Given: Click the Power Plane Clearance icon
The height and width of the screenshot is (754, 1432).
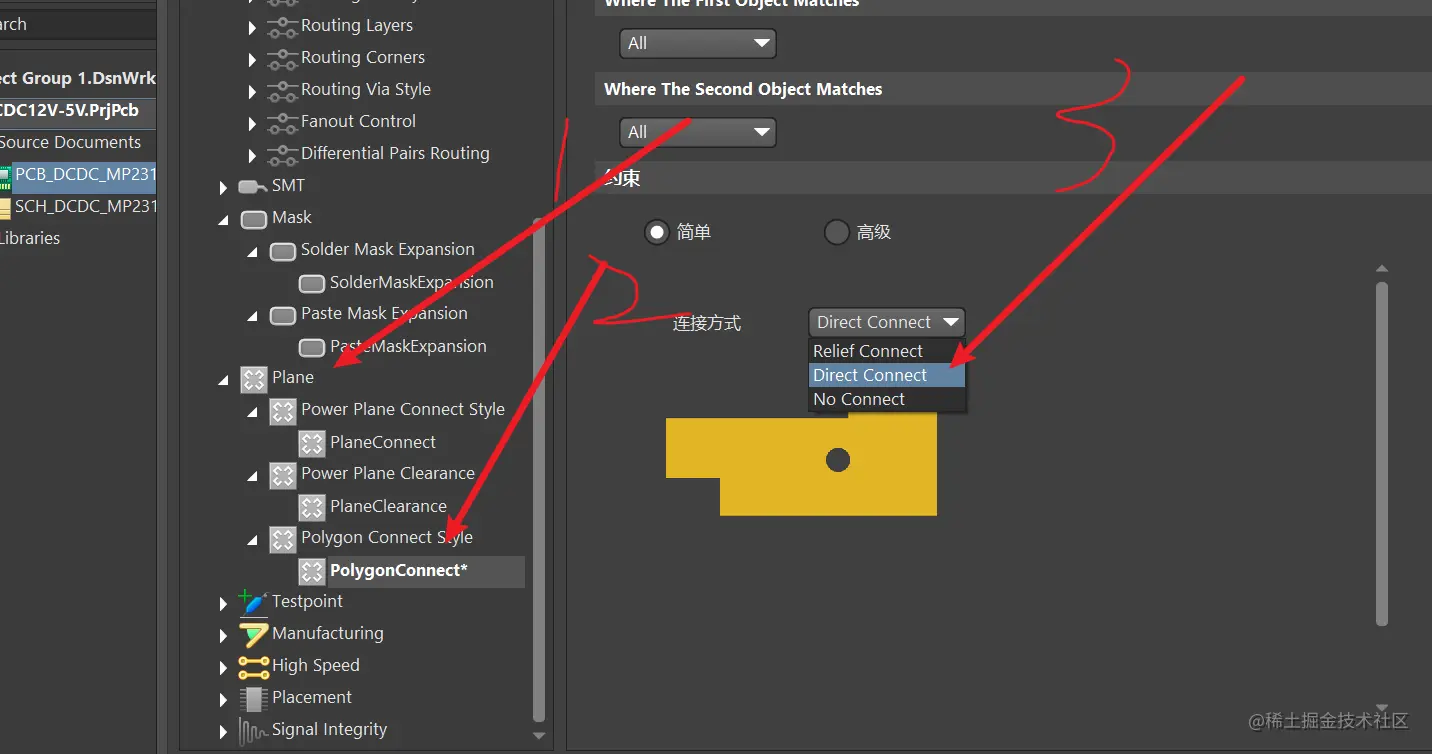Looking at the screenshot, I should [x=283, y=474].
